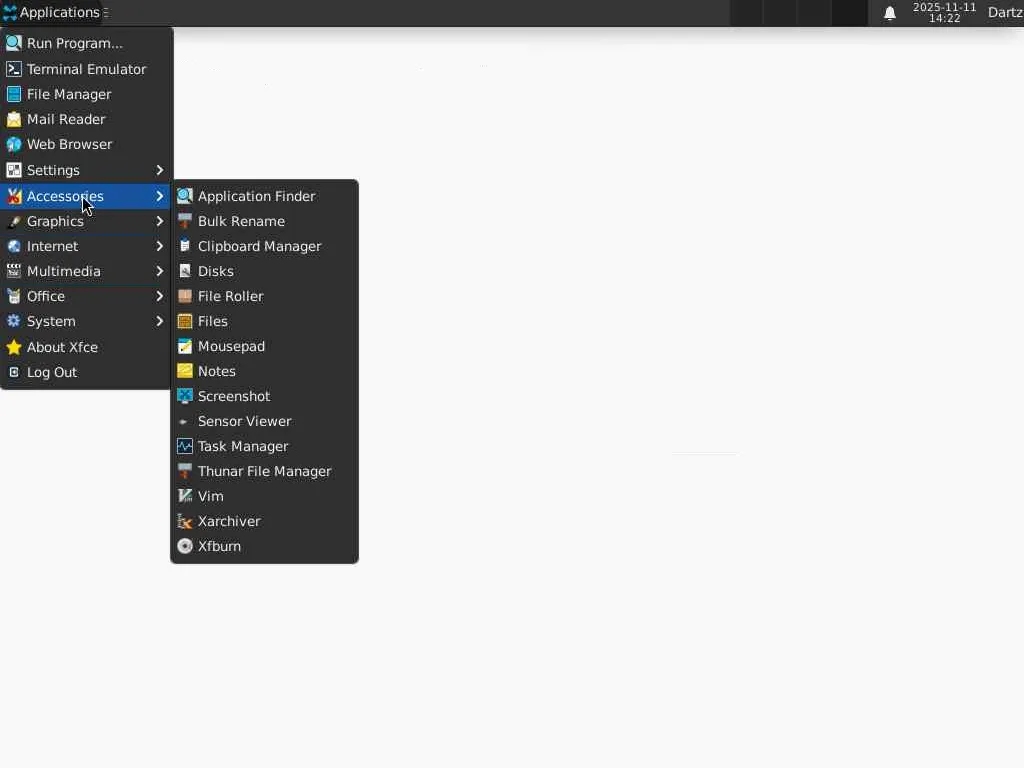Click the Run Program magnifier icon
Screen dimensions: 1024x768
pyautogui.click(x=14, y=43)
